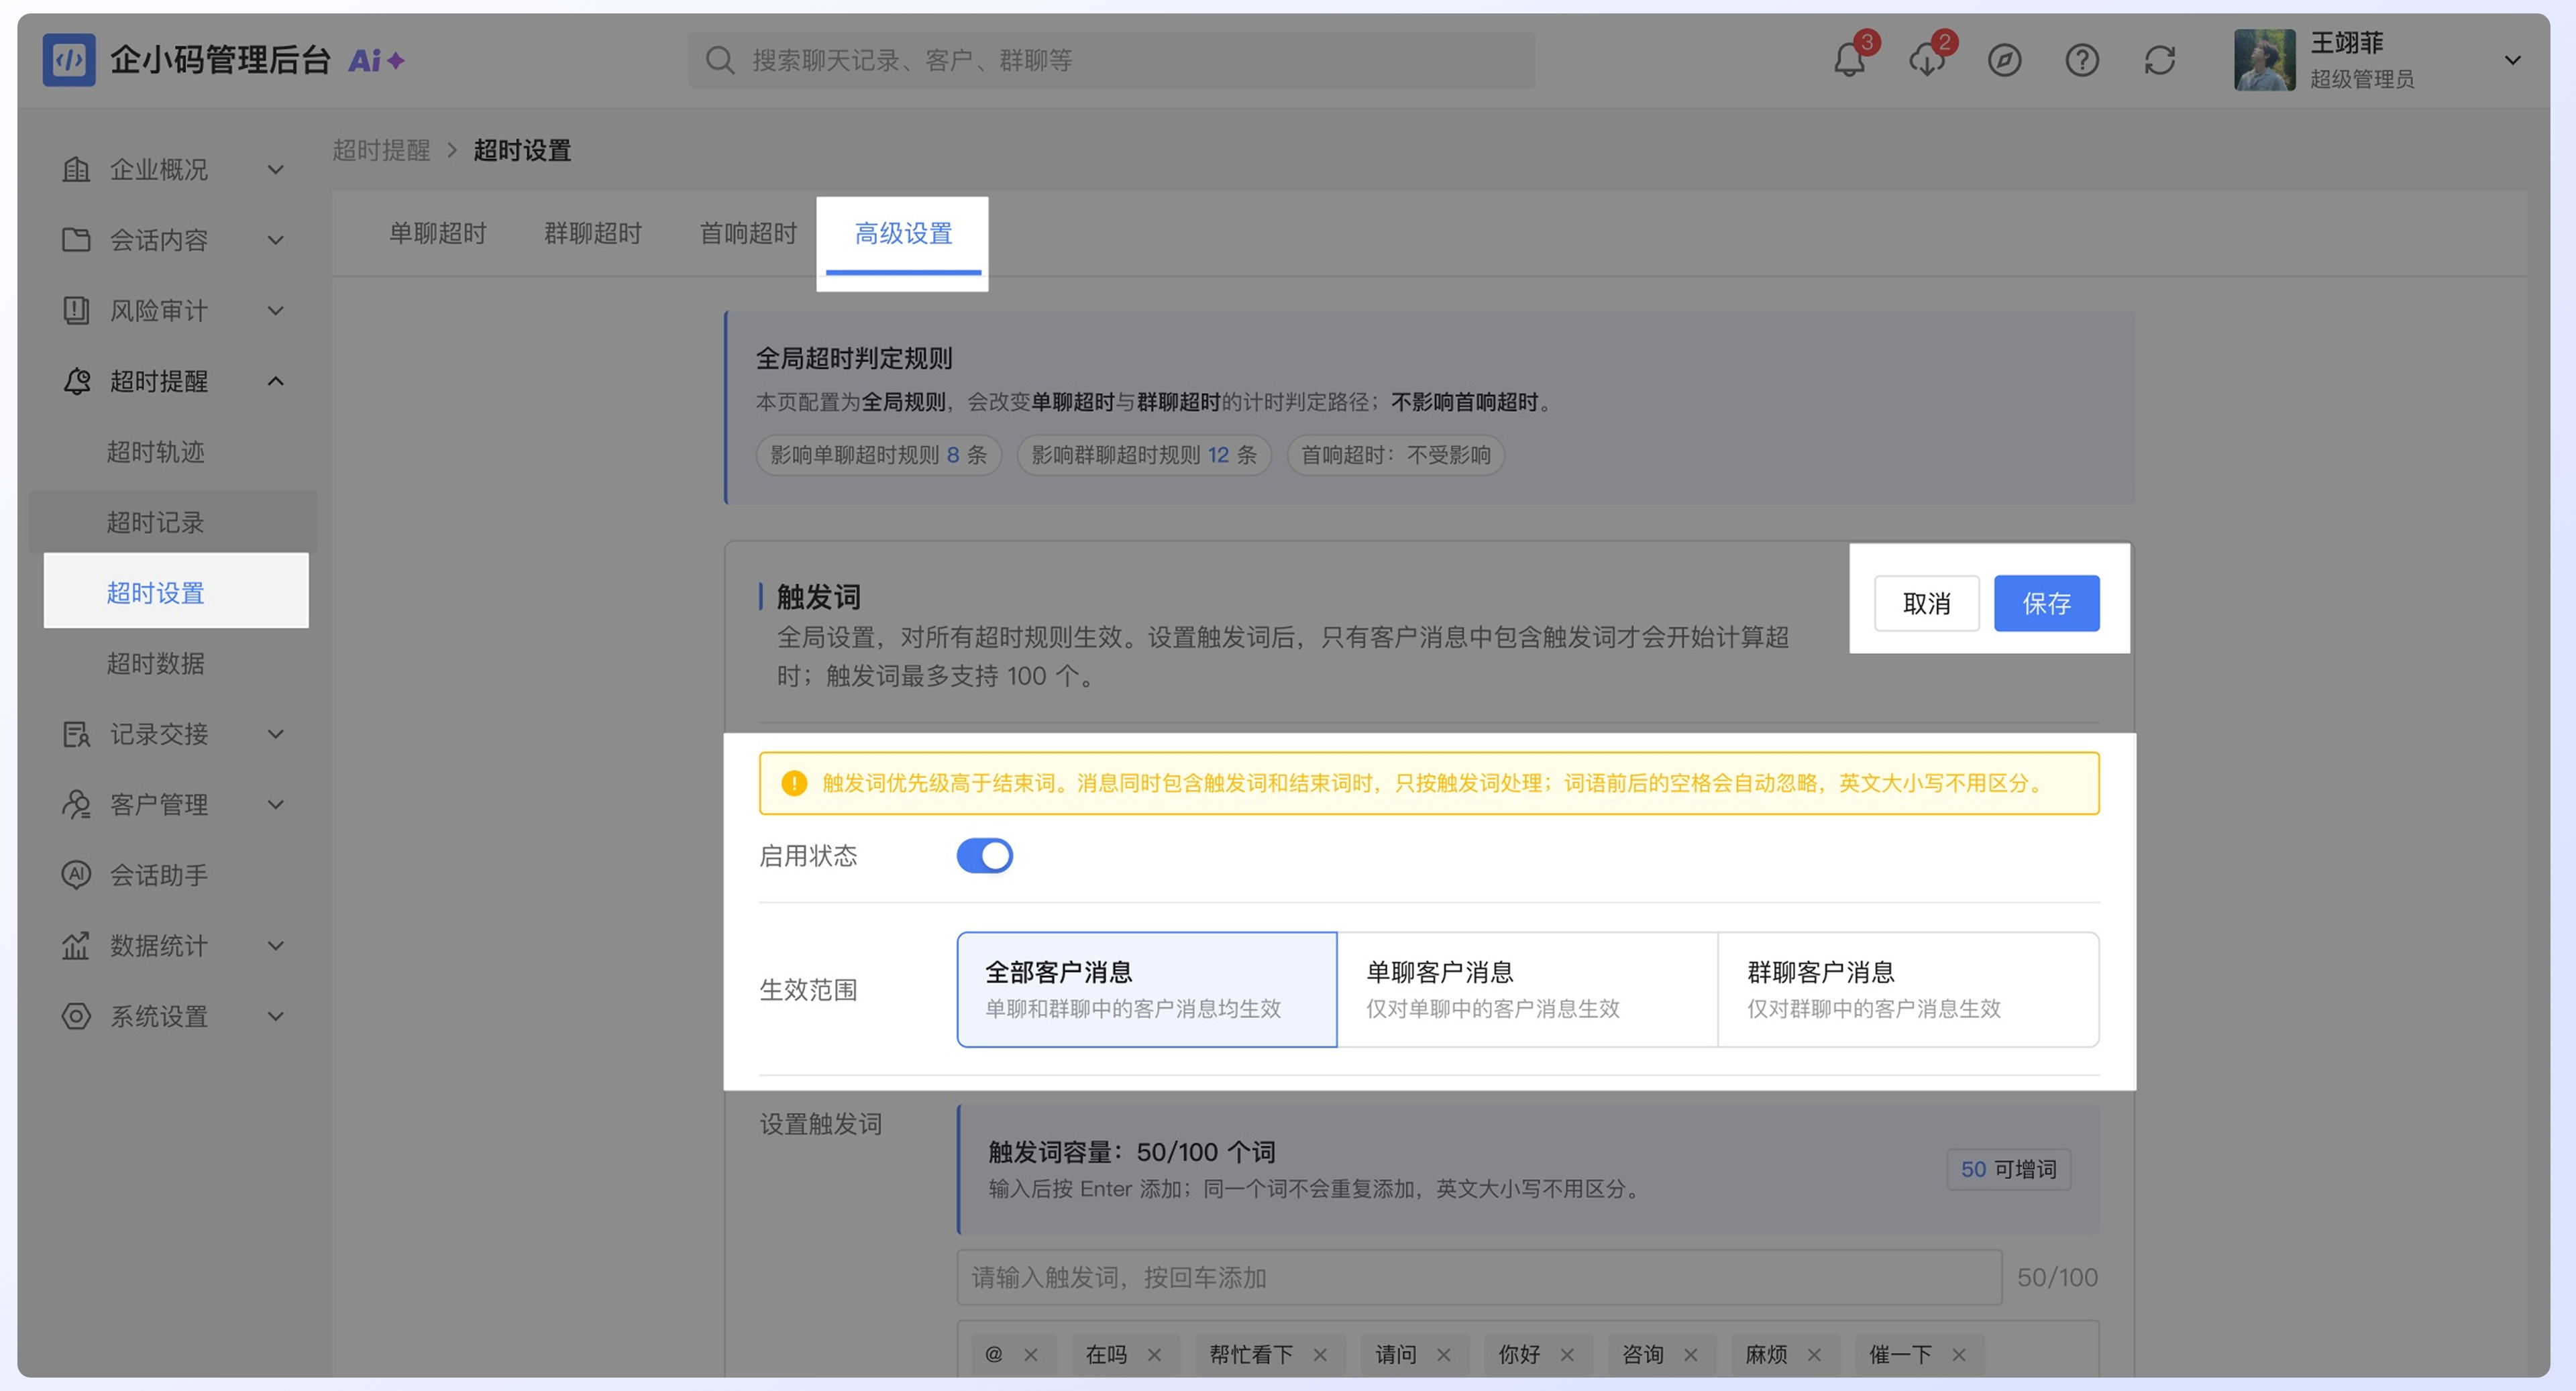Click the Ai sparkle badge
Image resolution: width=2576 pixels, height=1391 pixels.
376,60
